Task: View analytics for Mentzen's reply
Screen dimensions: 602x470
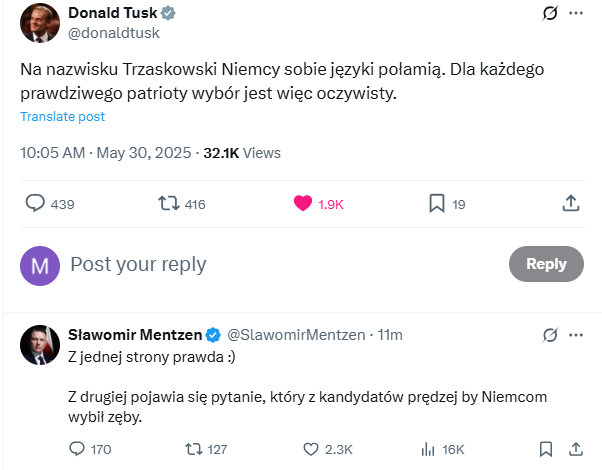Action: click(429, 449)
